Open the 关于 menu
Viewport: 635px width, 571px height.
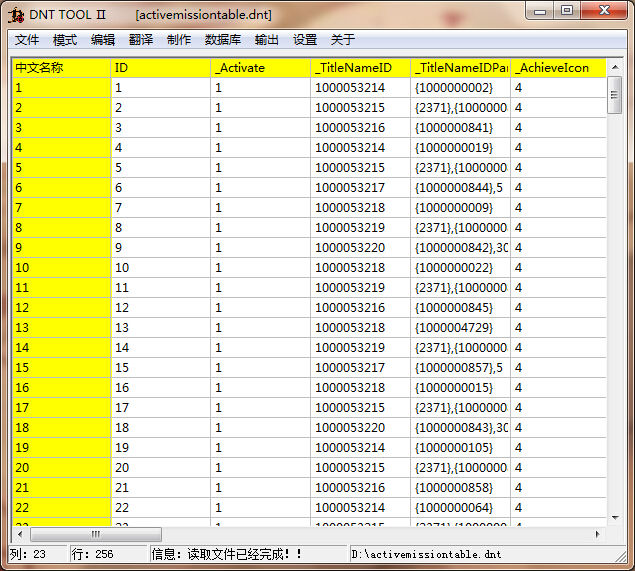click(343, 40)
